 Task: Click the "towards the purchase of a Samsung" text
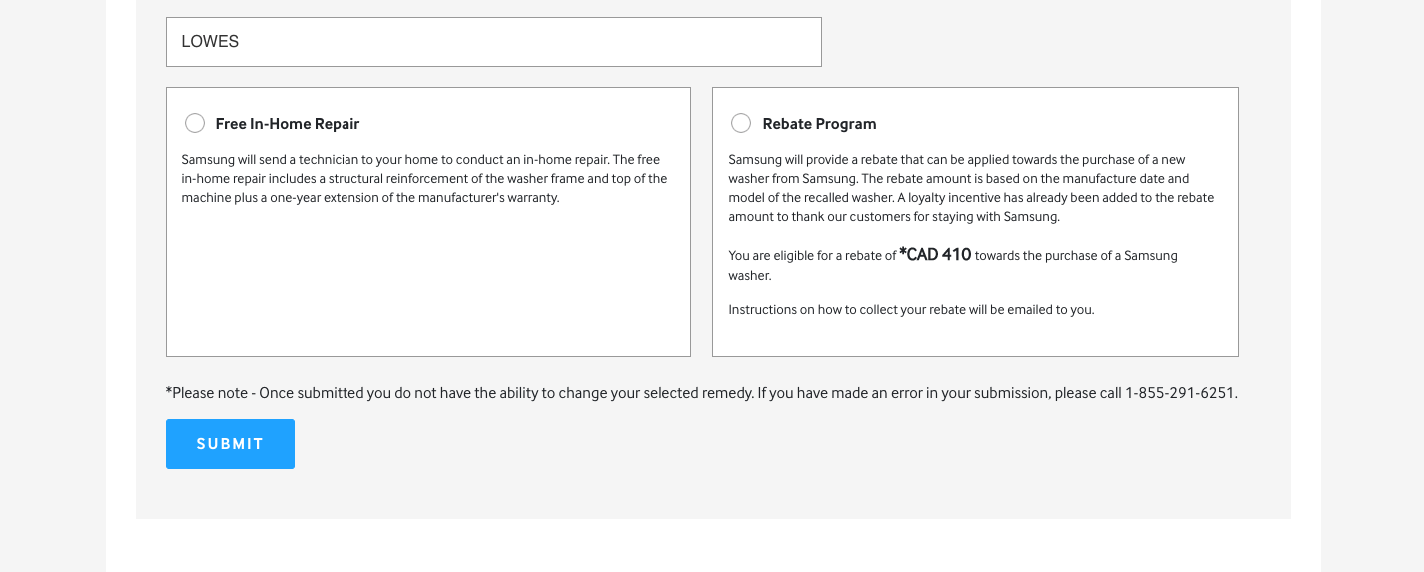click(x=1075, y=256)
